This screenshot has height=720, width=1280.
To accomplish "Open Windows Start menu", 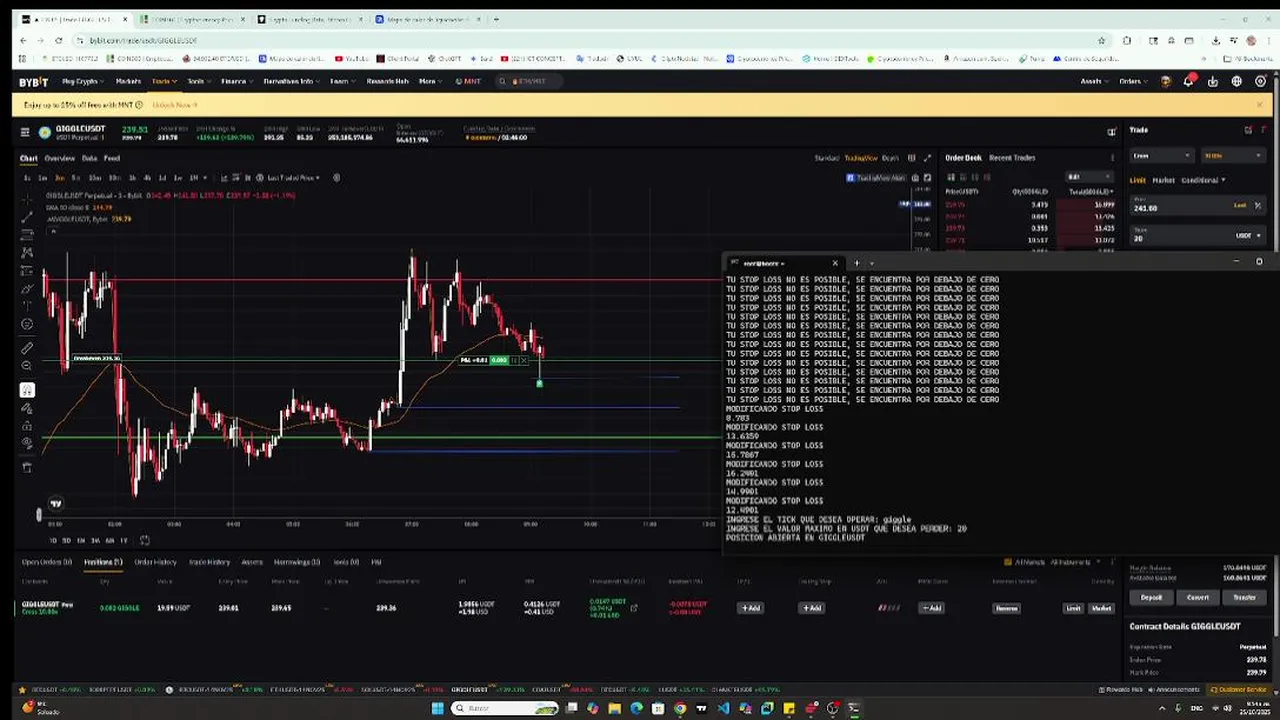I will pyautogui.click(x=437, y=708).
